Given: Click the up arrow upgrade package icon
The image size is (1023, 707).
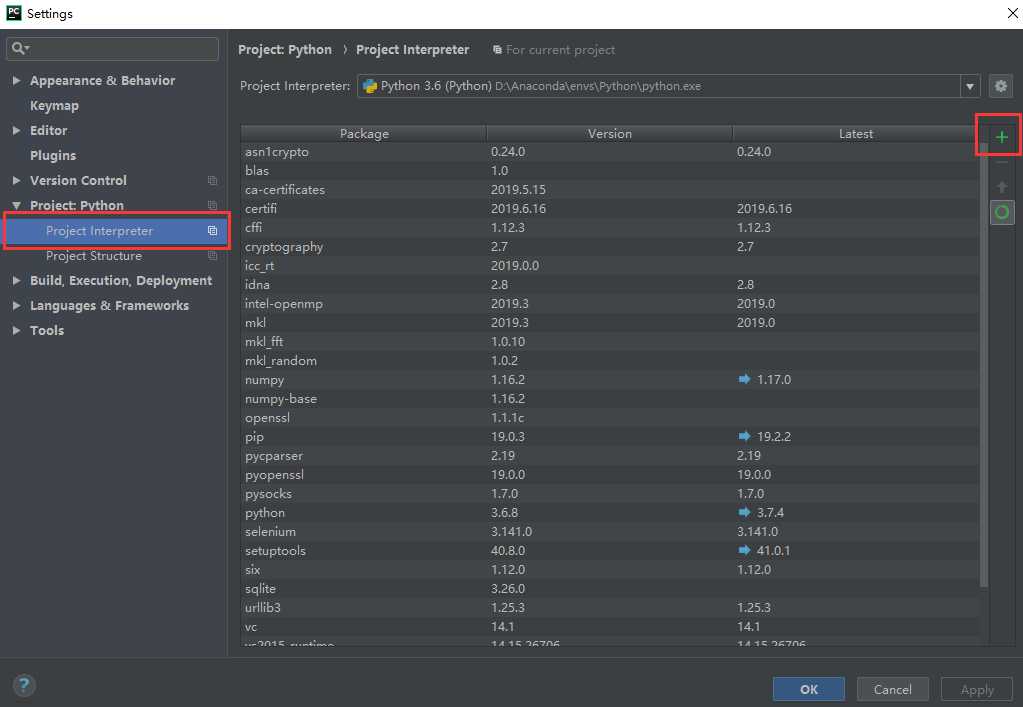Looking at the screenshot, I should pyautogui.click(x=1001, y=187).
